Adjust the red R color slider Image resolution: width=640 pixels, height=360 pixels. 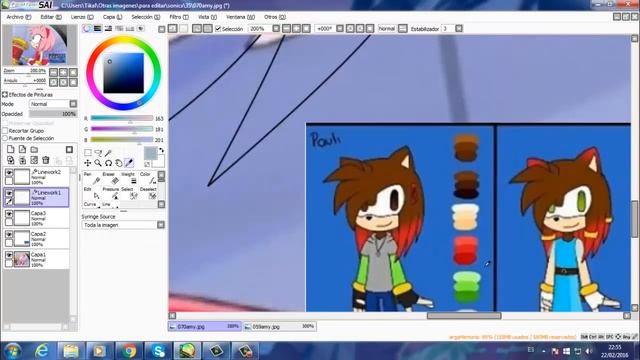coord(122,118)
